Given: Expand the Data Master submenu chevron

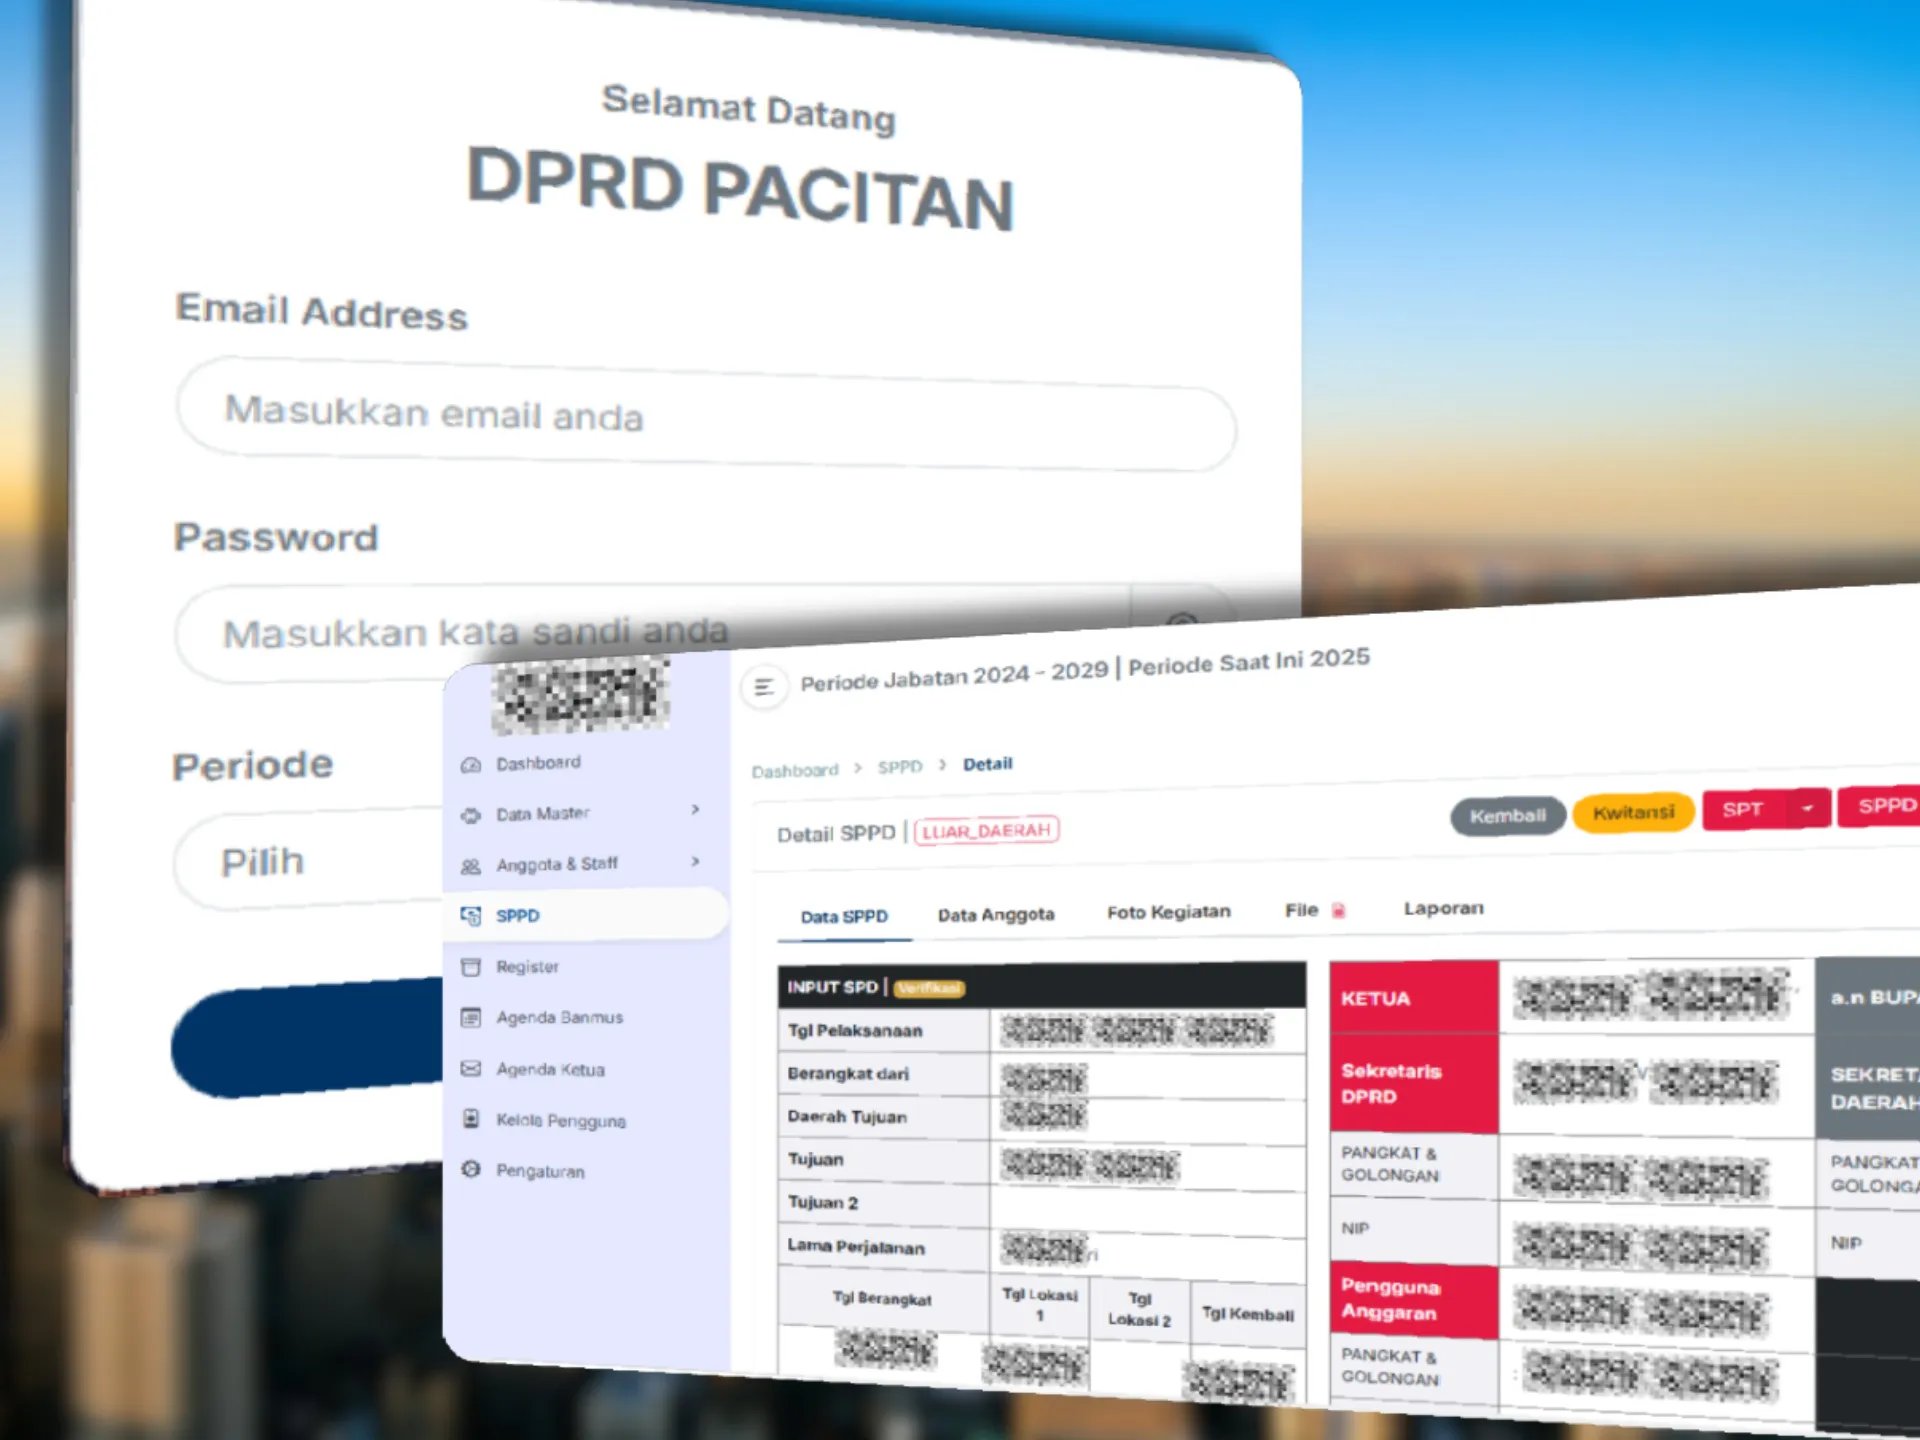Looking at the screenshot, I should (x=695, y=809).
